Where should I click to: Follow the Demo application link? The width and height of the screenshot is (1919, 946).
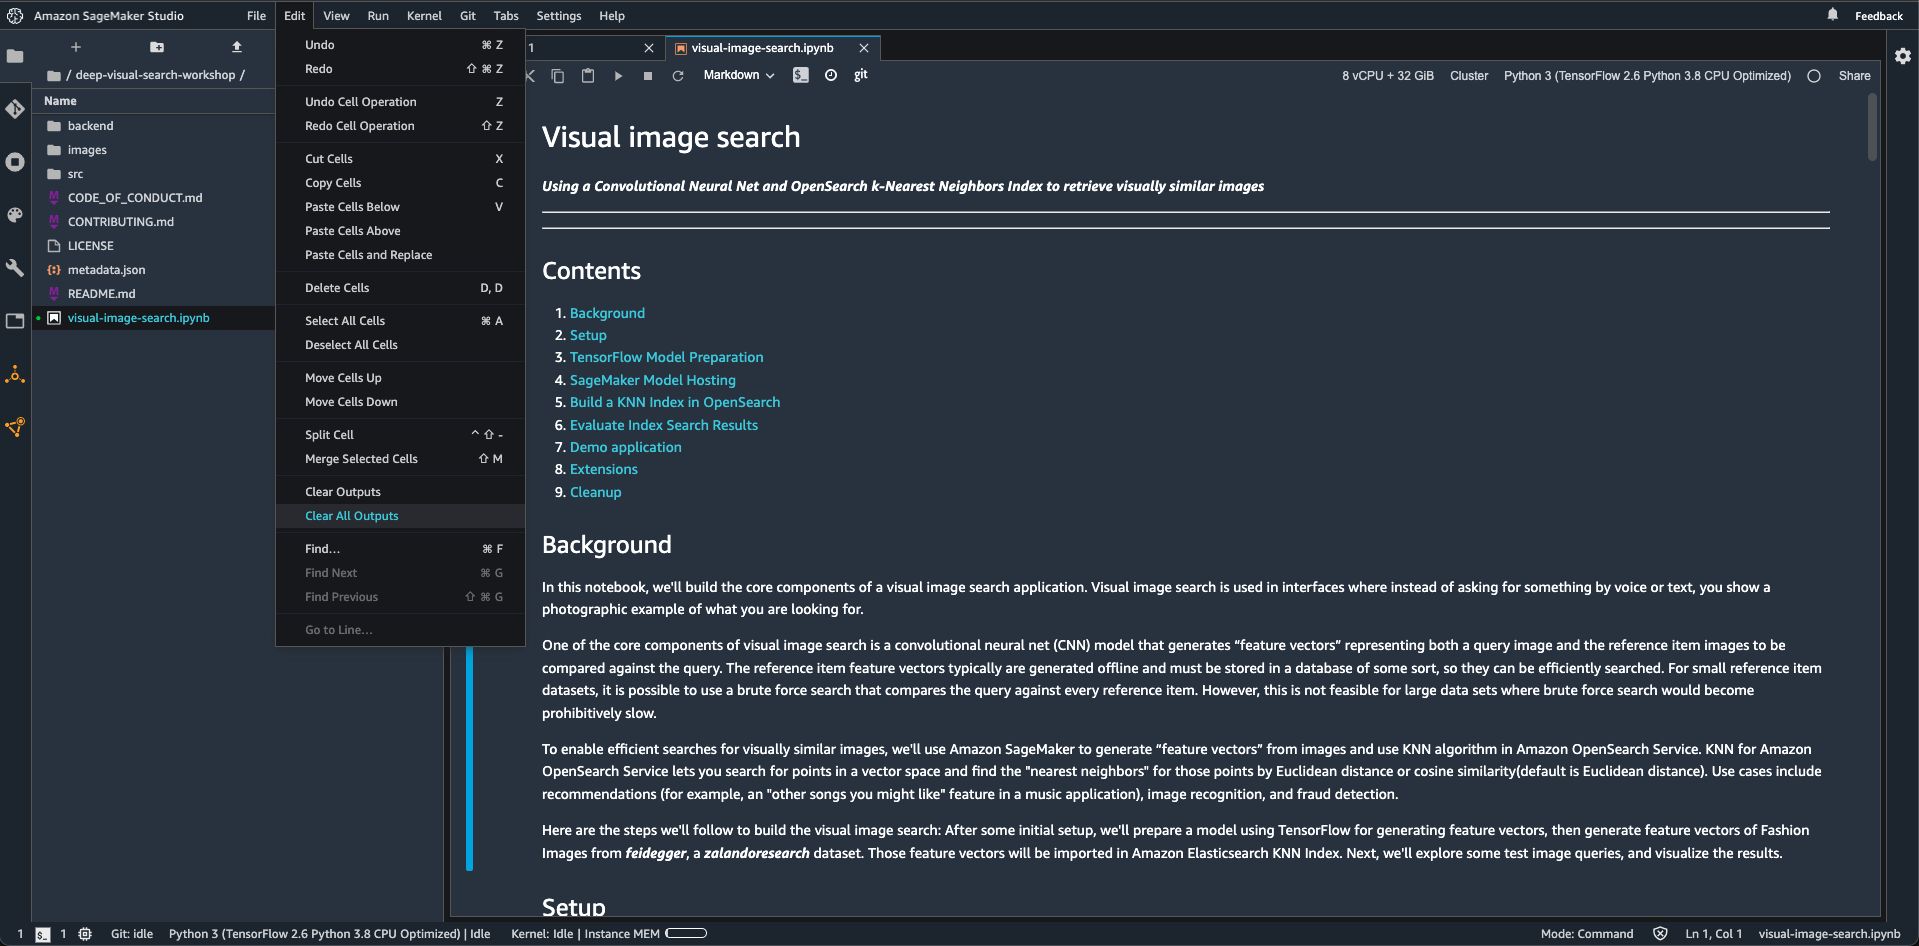pos(625,447)
